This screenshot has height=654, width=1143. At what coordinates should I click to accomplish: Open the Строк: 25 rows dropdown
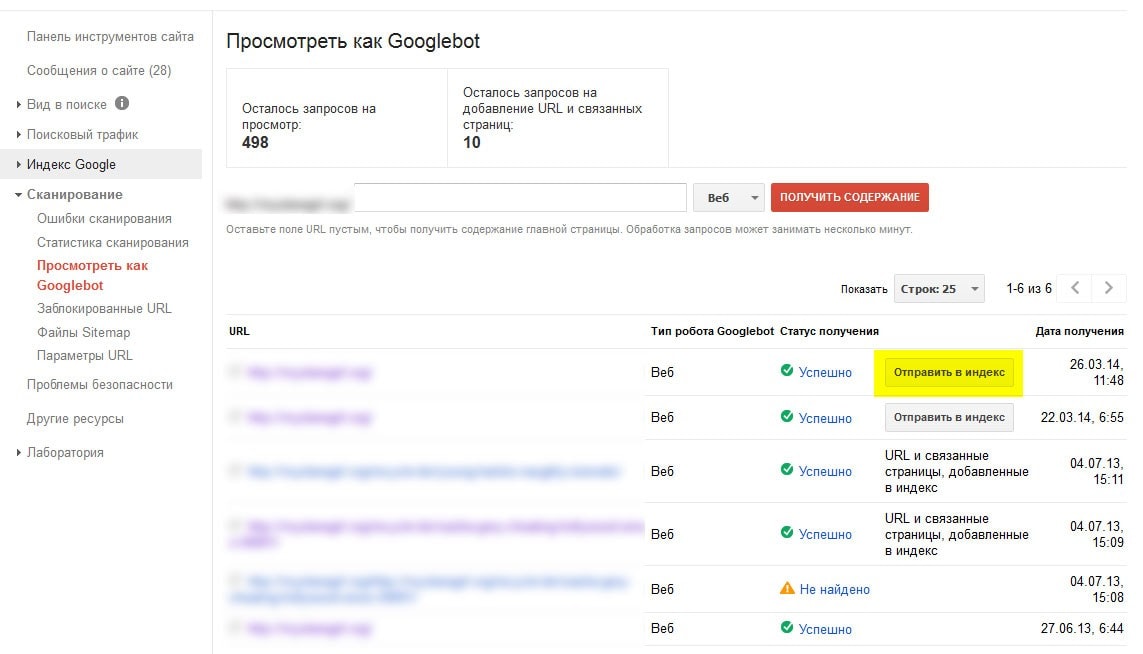[x=939, y=289]
